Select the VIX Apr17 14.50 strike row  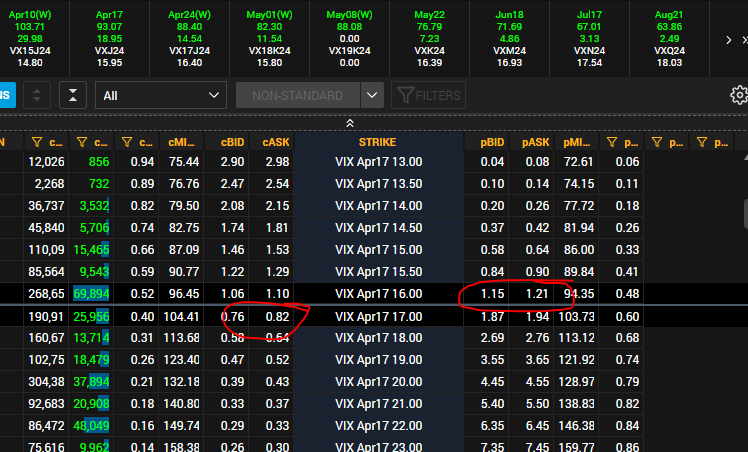coord(379,228)
